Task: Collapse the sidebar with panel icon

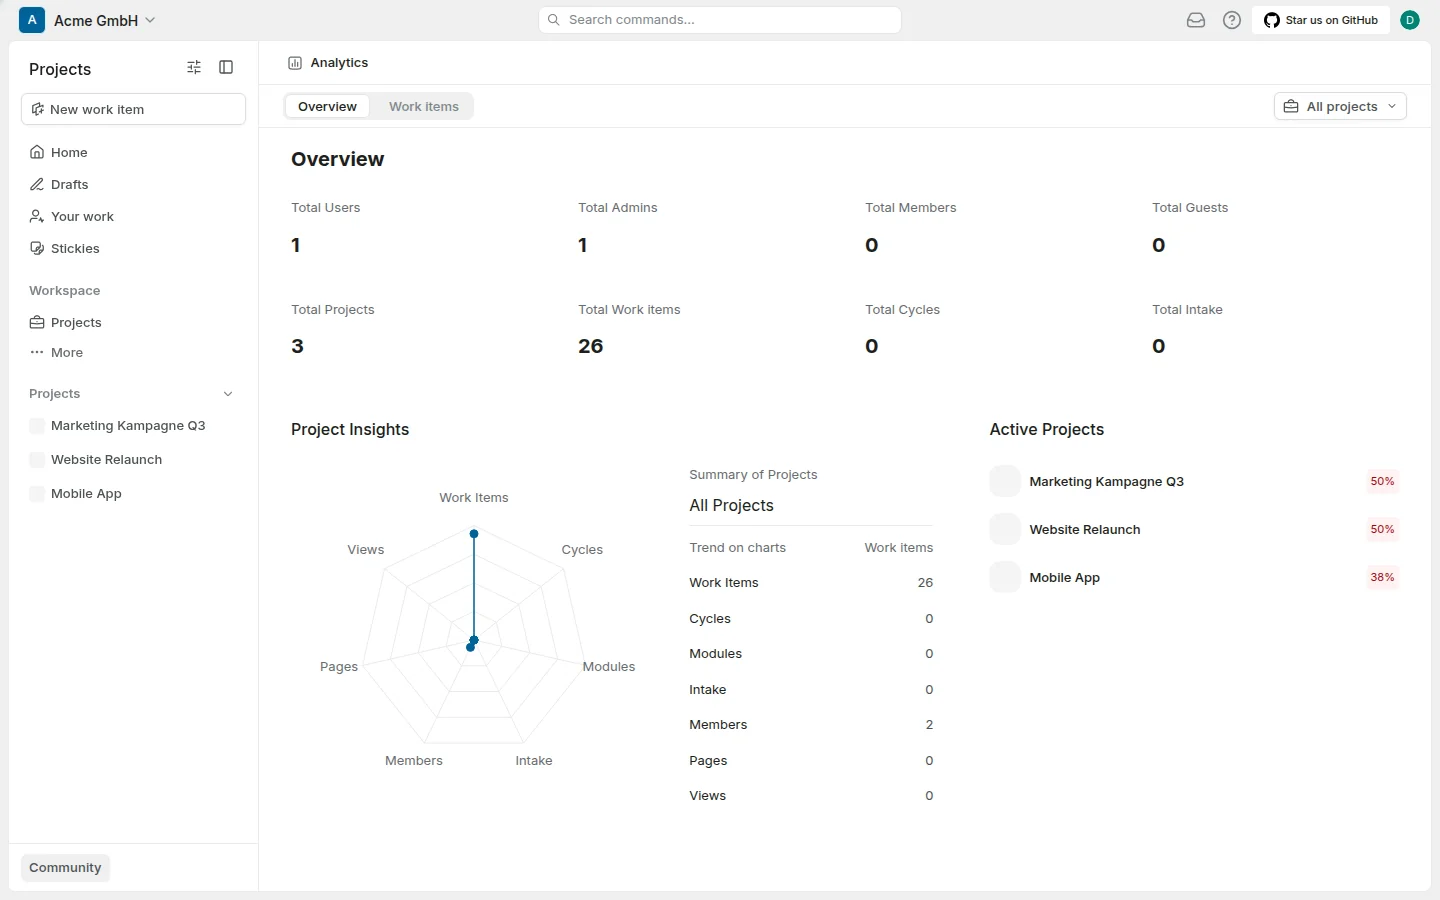Action: click(x=226, y=67)
